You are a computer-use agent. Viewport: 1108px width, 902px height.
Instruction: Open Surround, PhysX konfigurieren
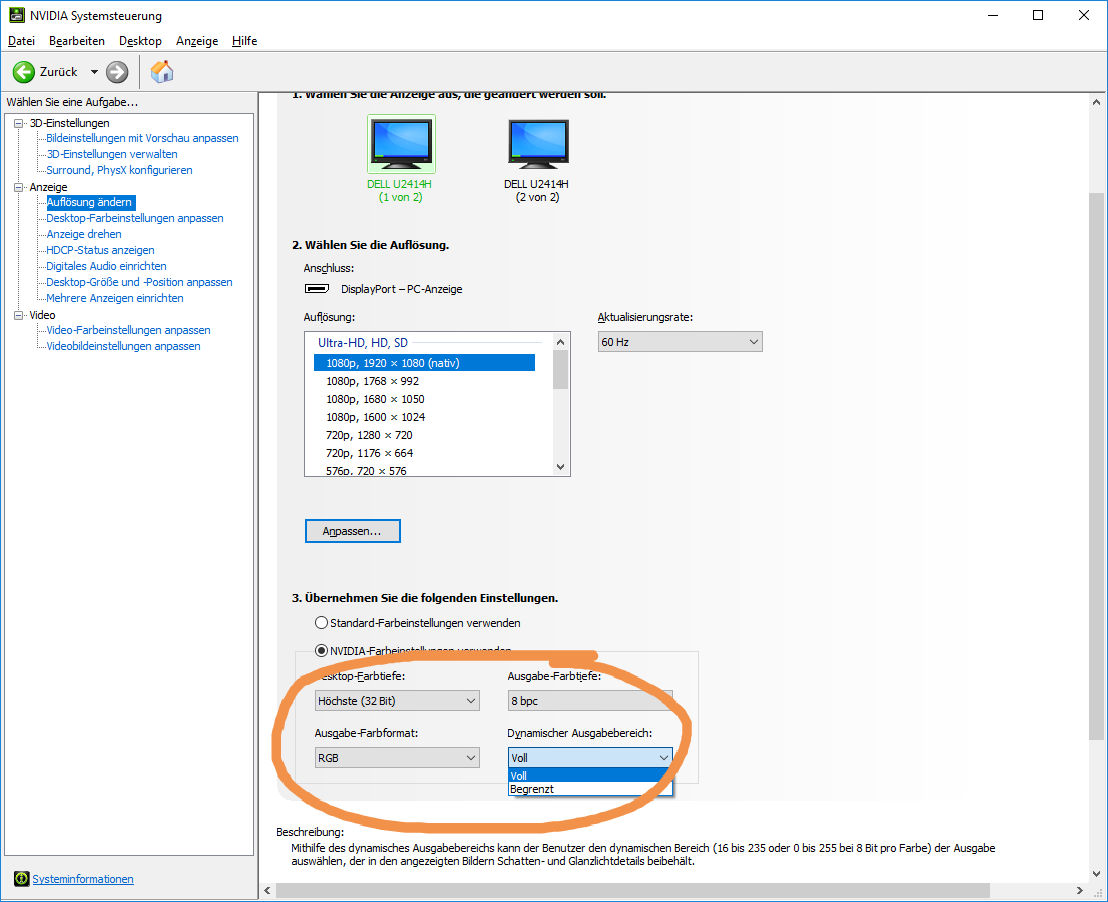(119, 170)
